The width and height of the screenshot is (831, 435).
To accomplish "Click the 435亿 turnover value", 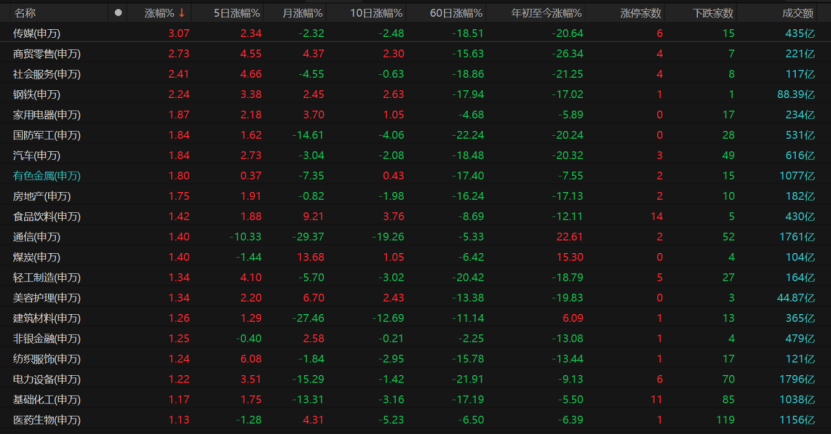I will tap(800, 33).
